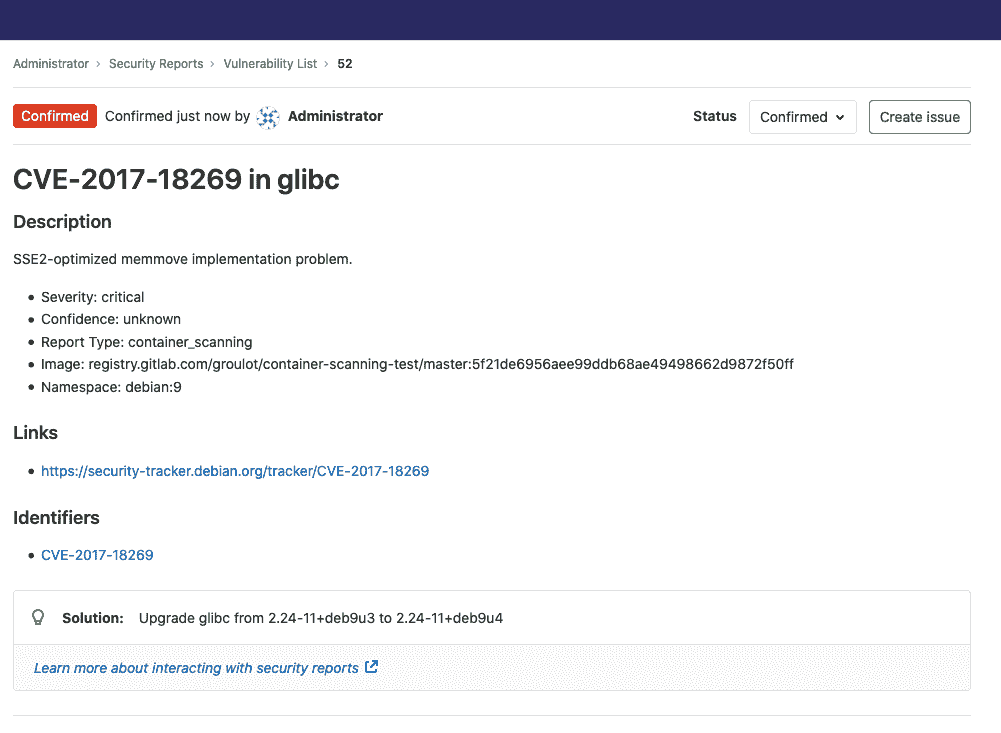The height and width of the screenshot is (733, 1001).
Task: Click the page title CVE-2017-18269 in glibc
Action: (176, 180)
